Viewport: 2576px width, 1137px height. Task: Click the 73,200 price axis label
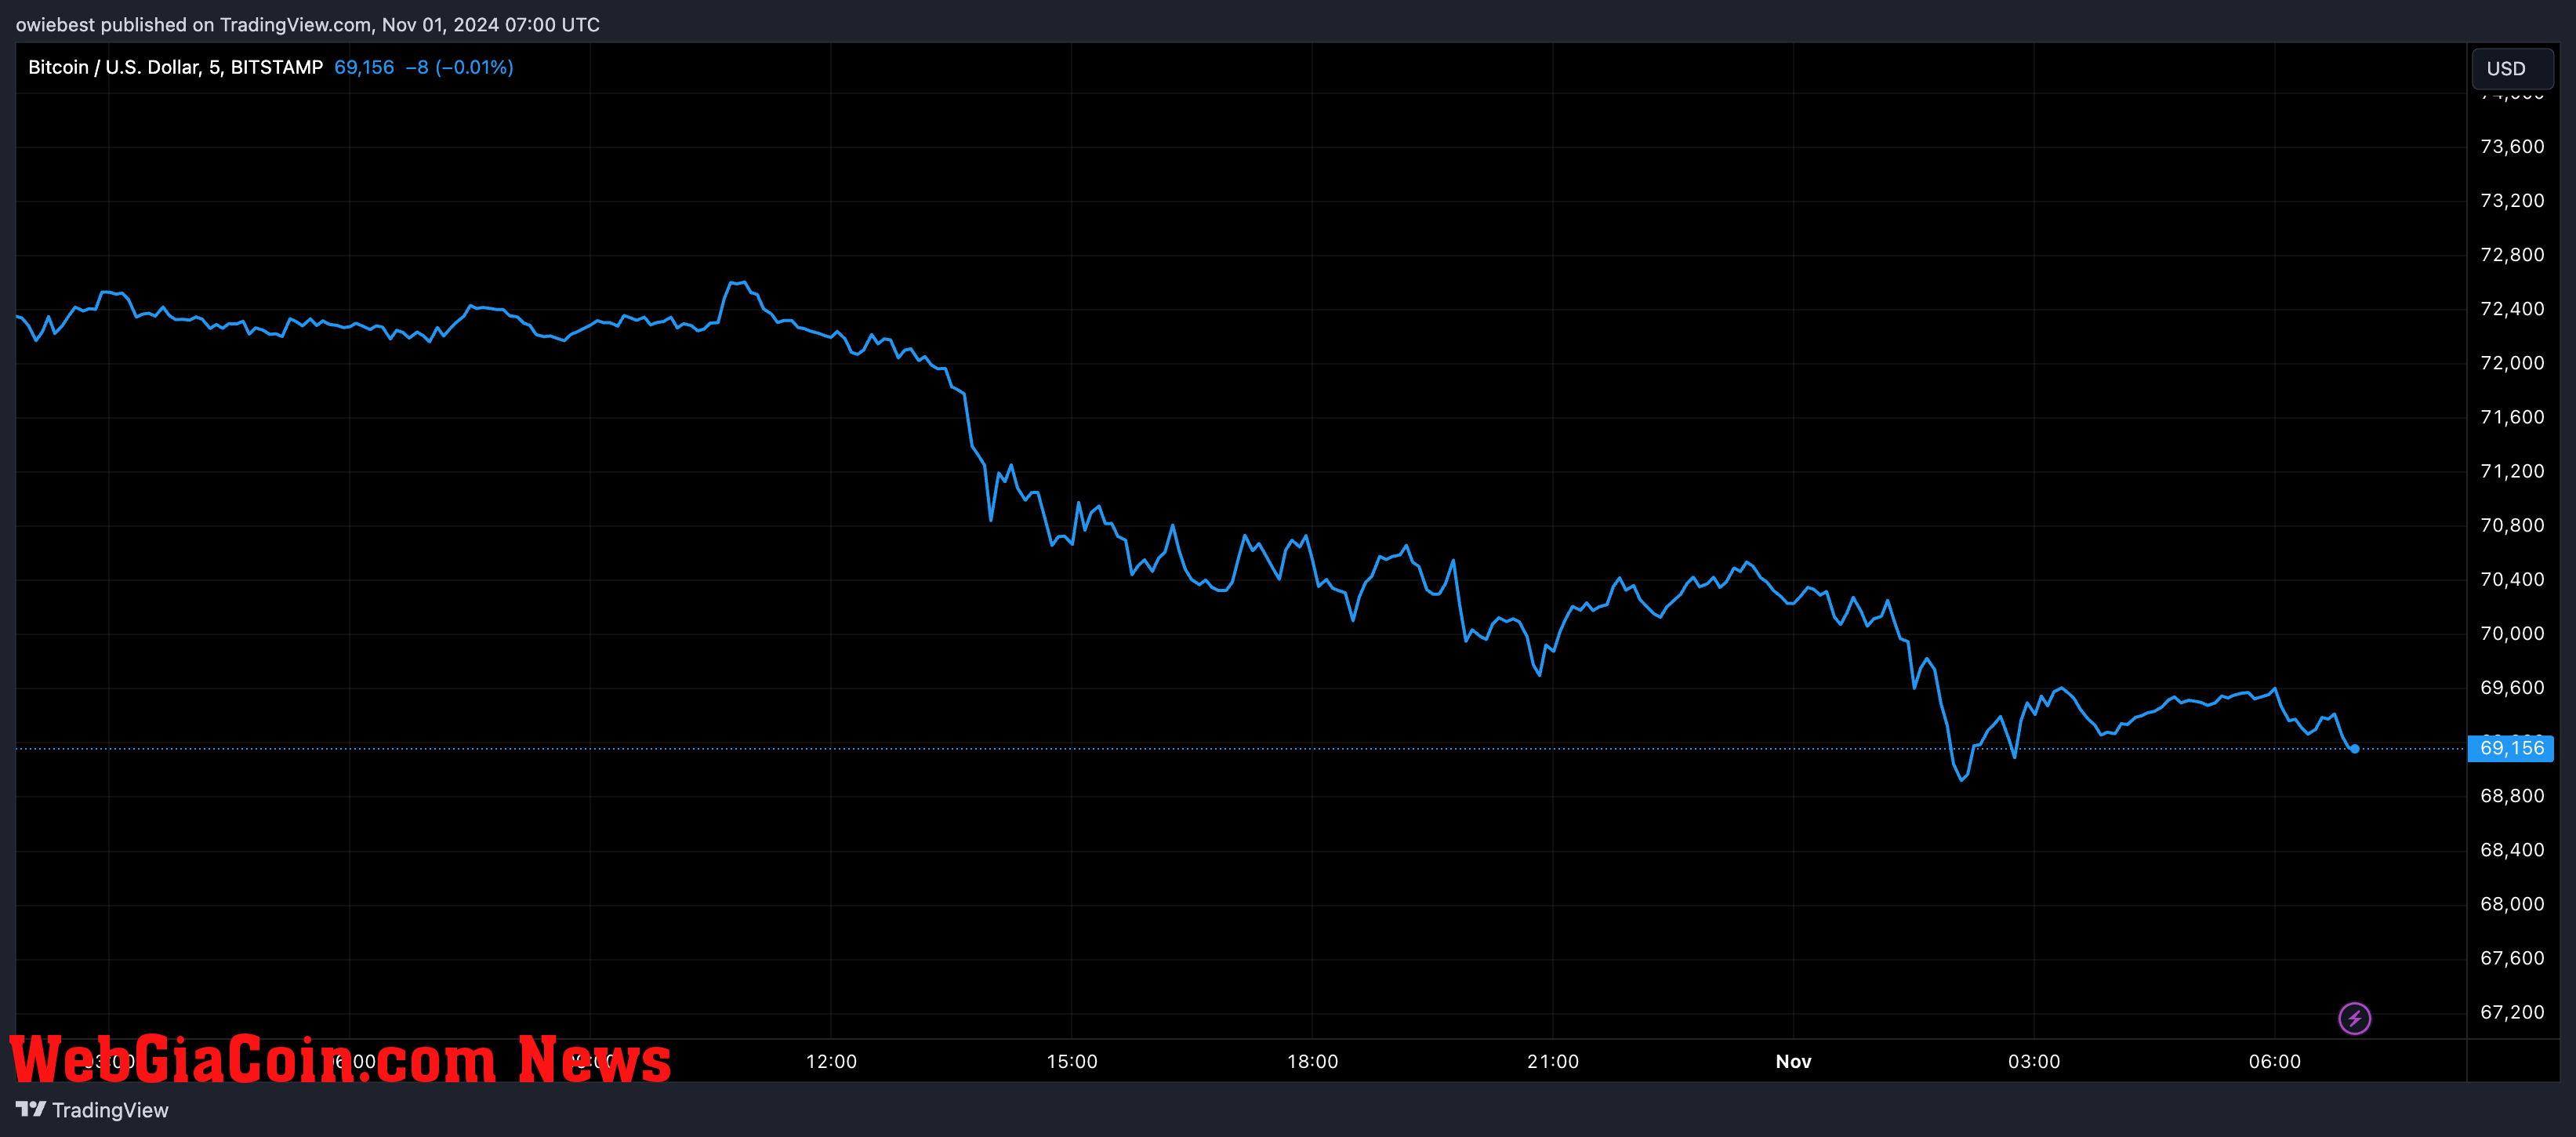click(x=2512, y=200)
